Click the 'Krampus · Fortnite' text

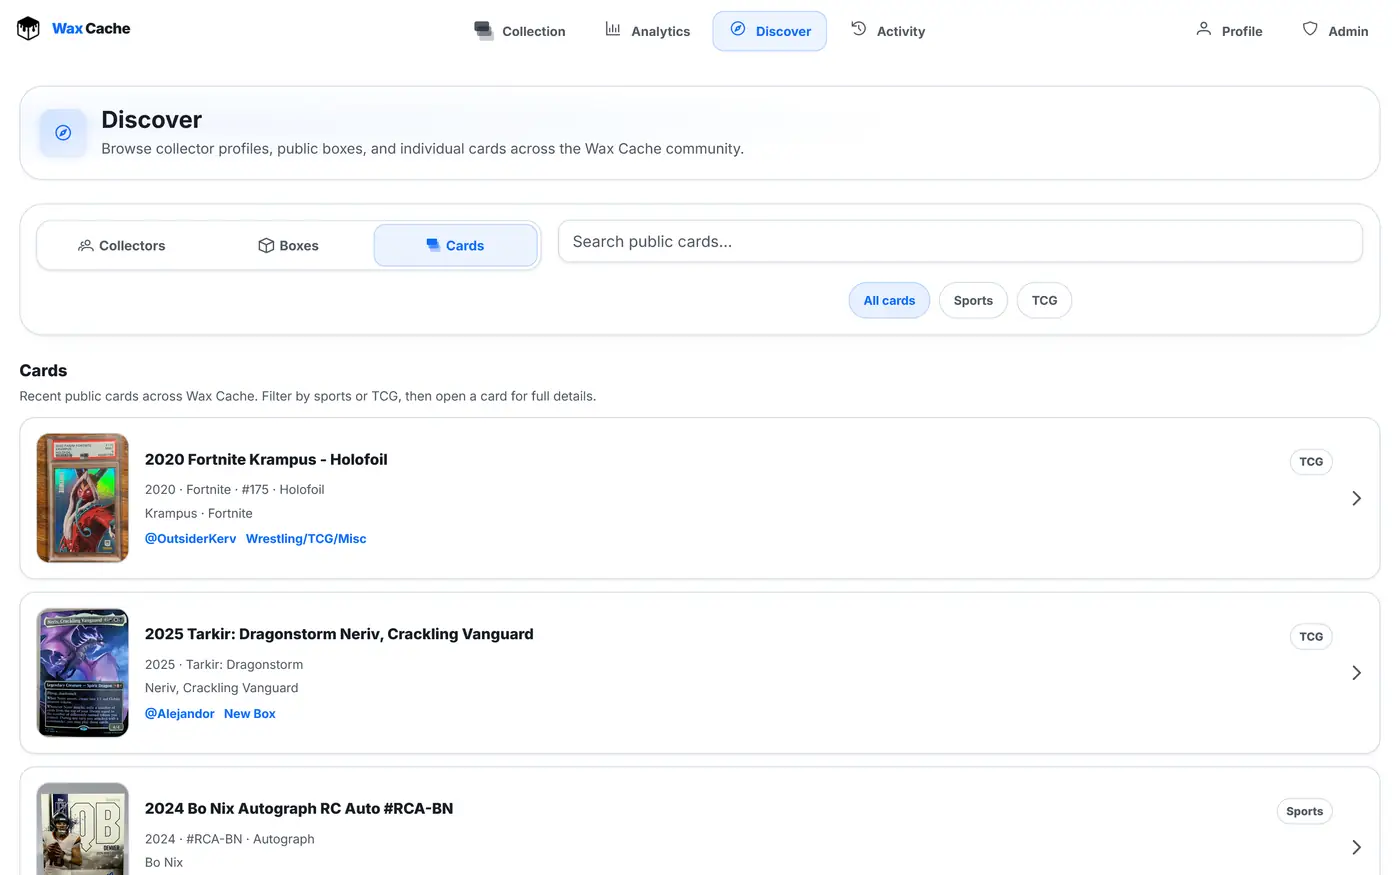click(199, 514)
